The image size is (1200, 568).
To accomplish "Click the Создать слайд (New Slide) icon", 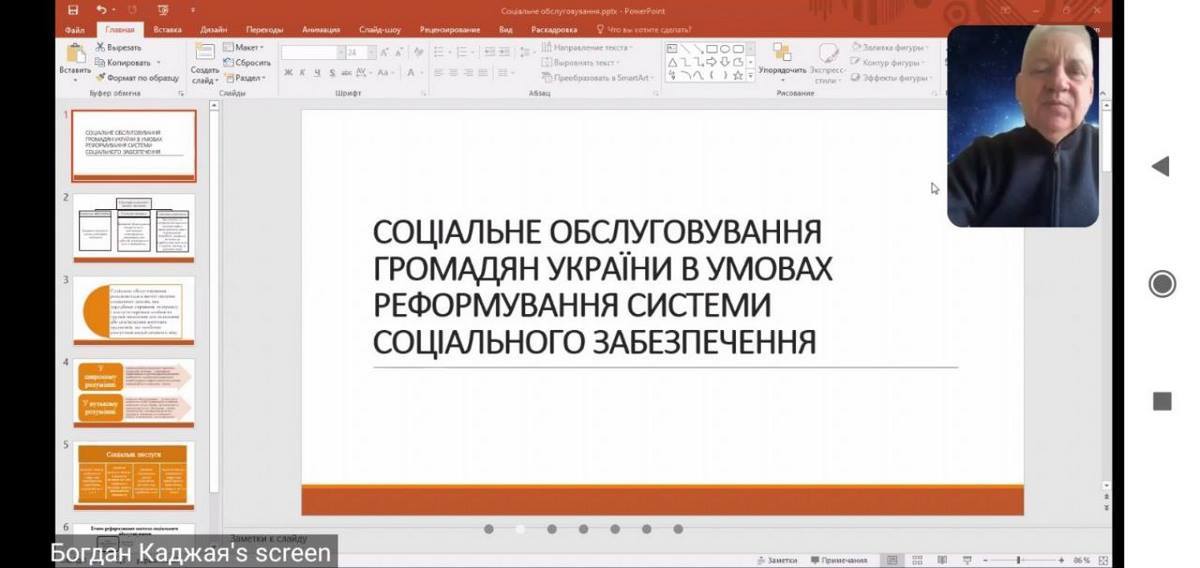I will click(205, 53).
